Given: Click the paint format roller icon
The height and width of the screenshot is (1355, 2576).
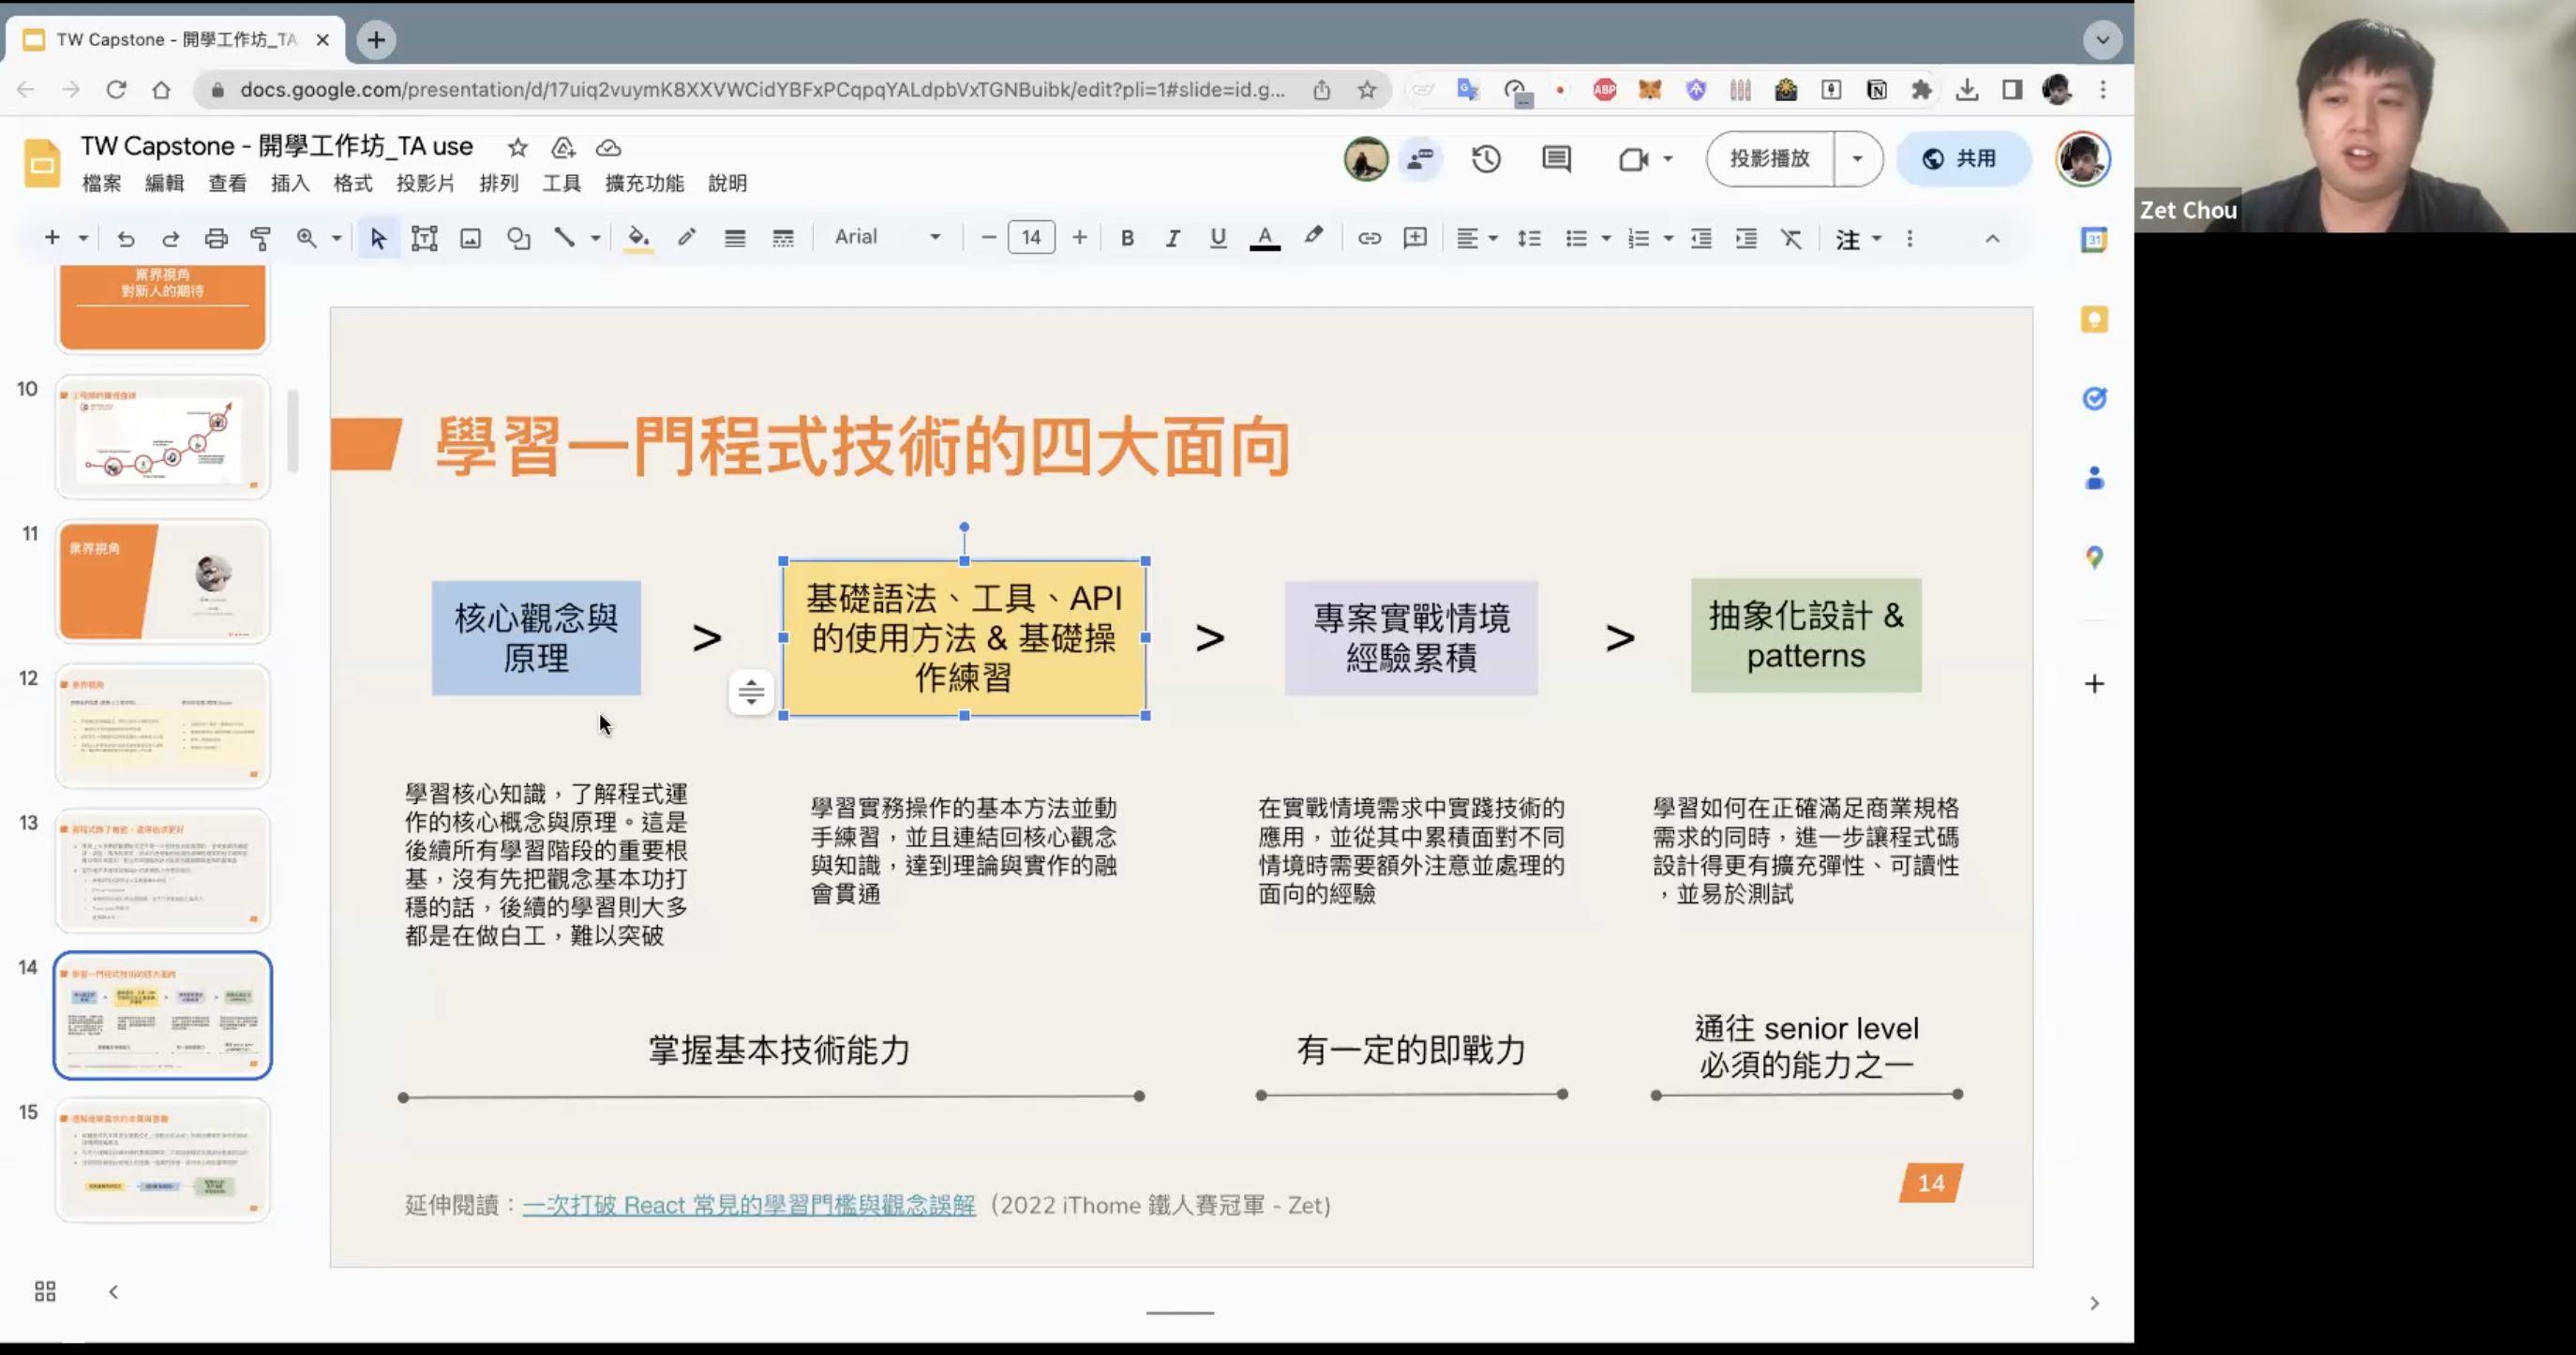Looking at the screenshot, I should point(261,238).
